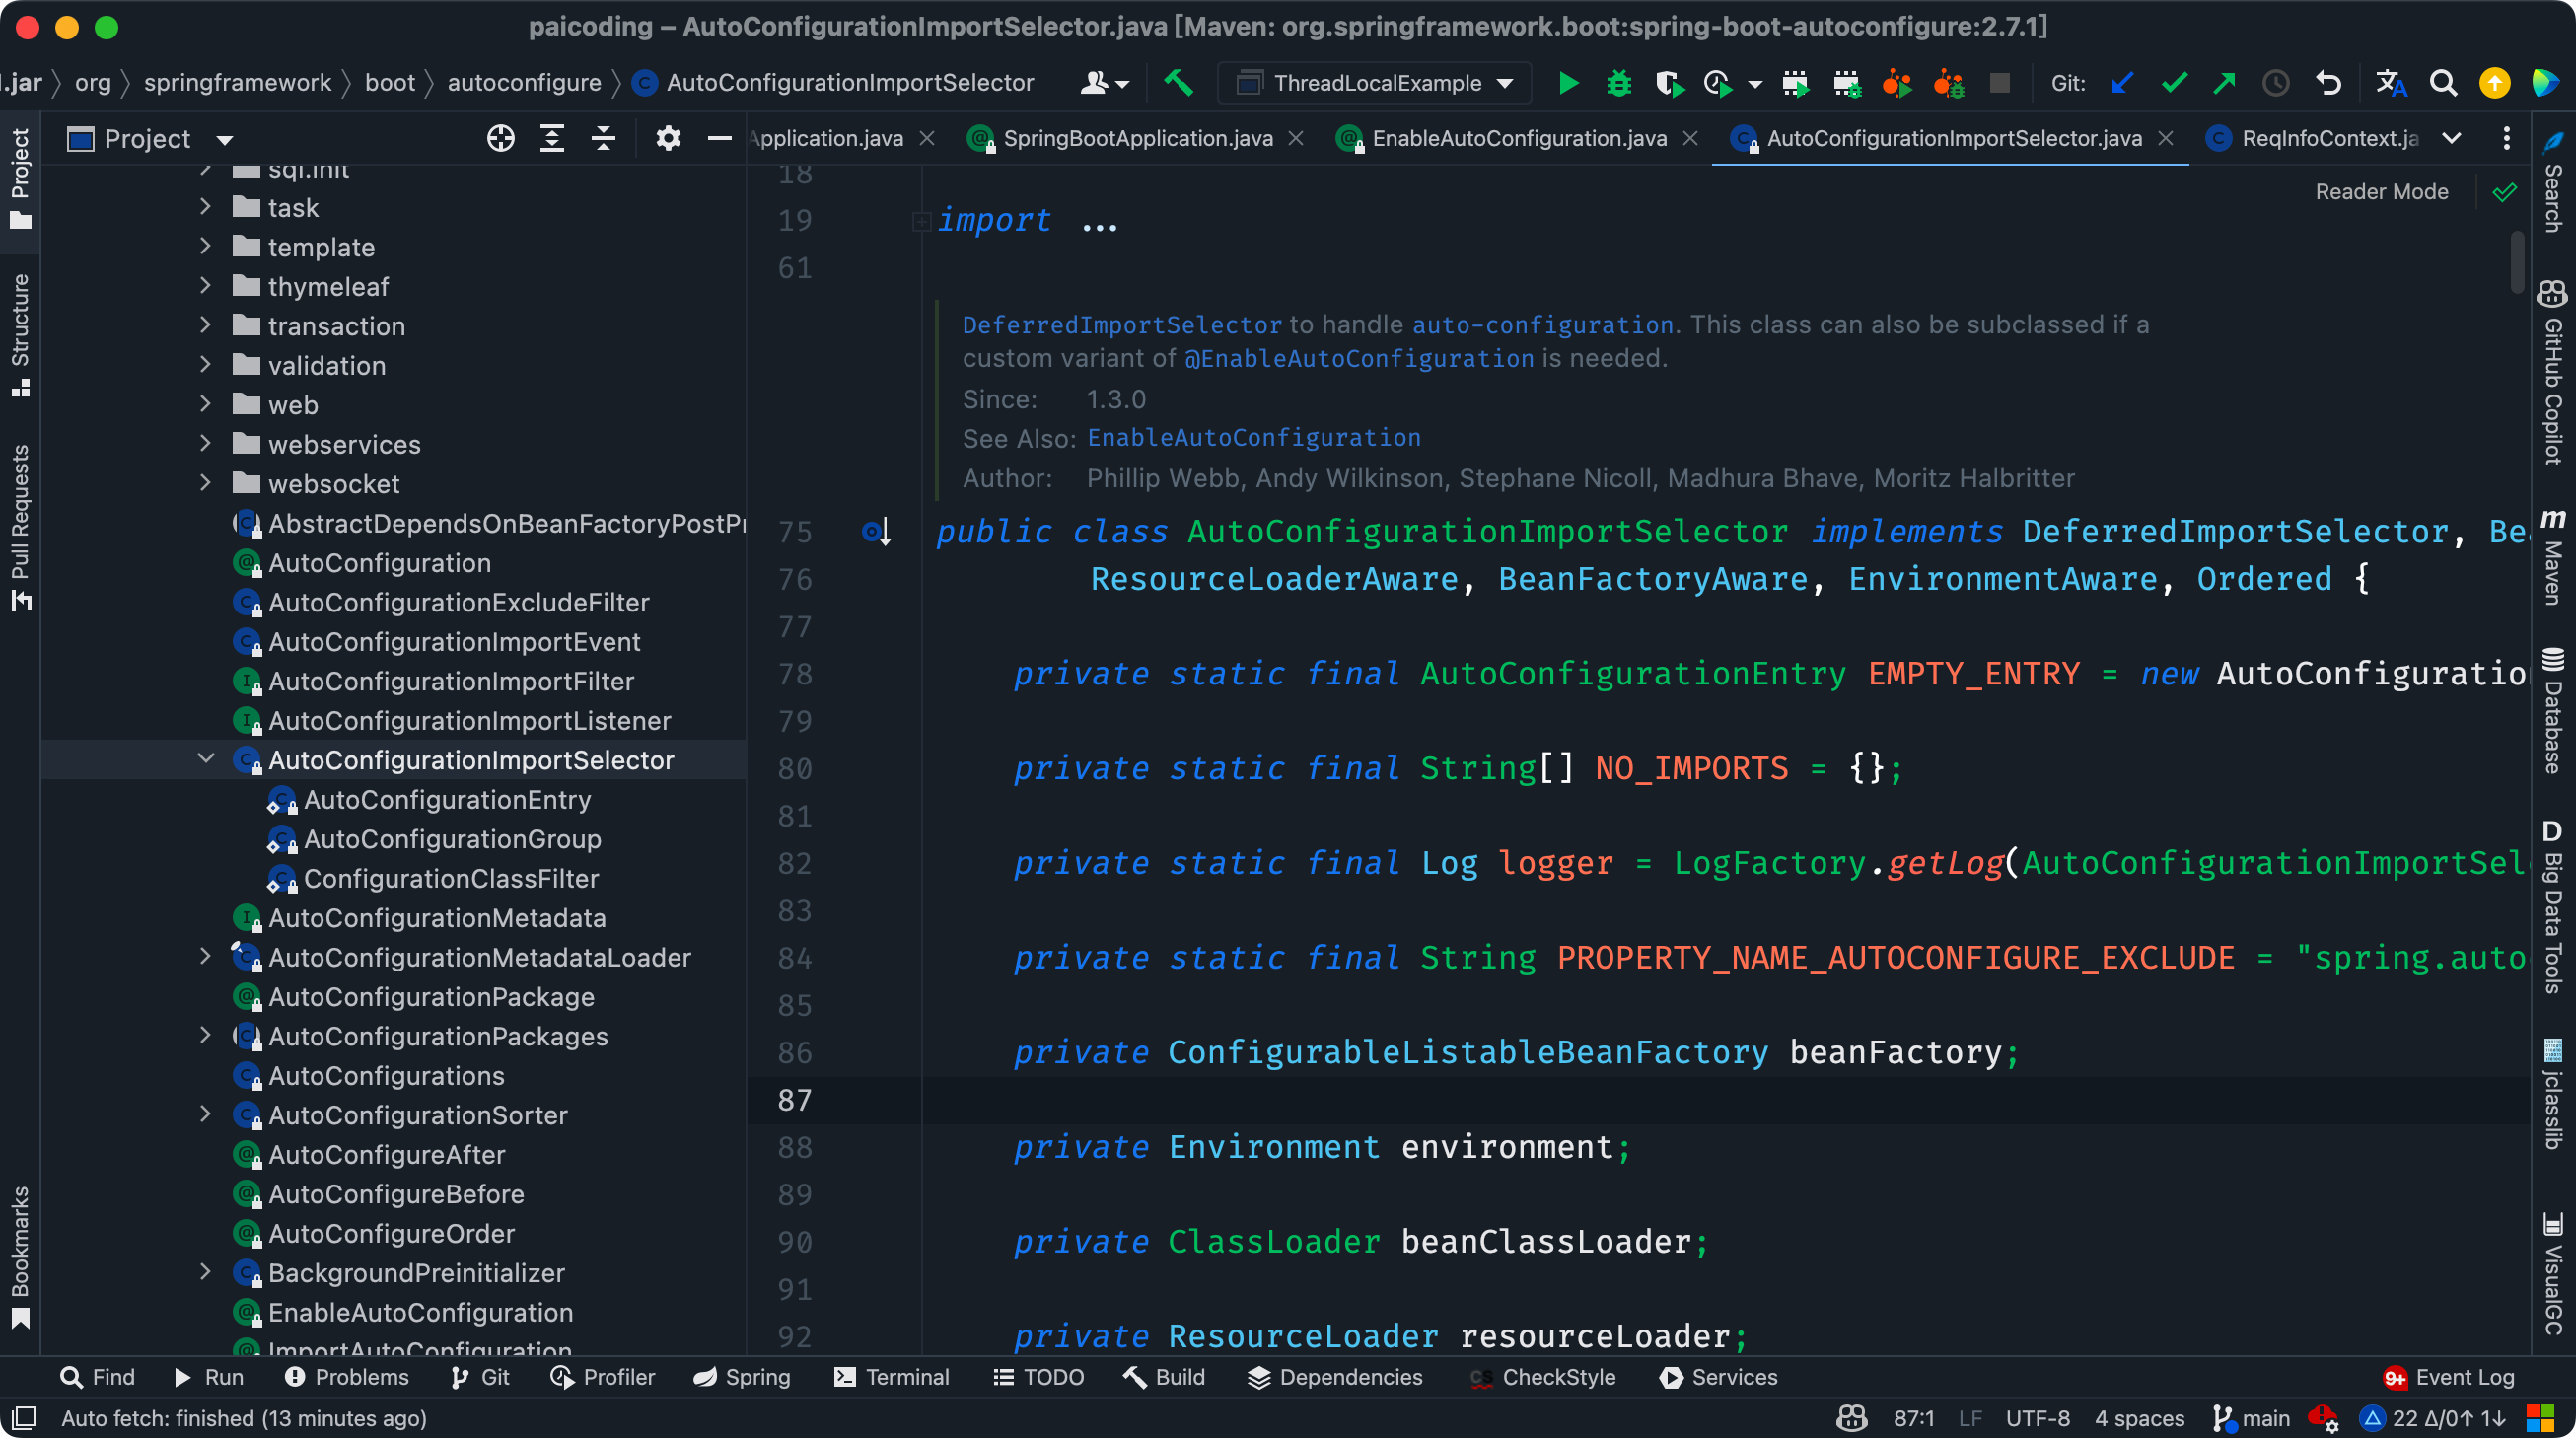Toggle tool windows quick-access button
Image resolution: width=2576 pixels, height=1438 pixels.
pos(24,1418)
